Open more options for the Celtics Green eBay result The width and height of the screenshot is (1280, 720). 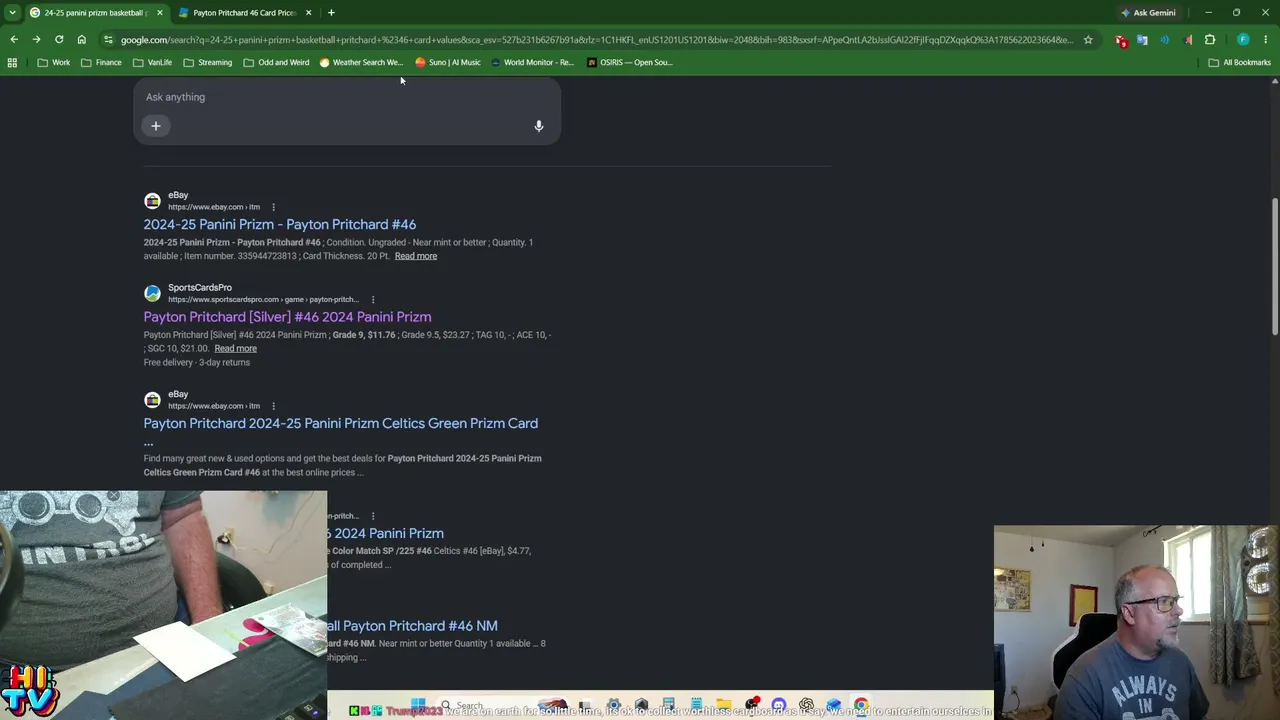pyautogui.click(x=273, y=406)
